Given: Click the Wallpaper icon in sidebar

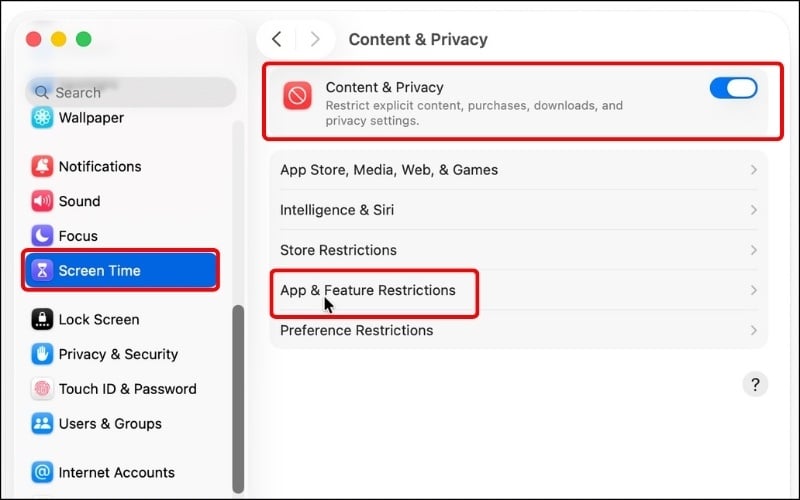Looking at the screenshot, I should pos(42,117).
